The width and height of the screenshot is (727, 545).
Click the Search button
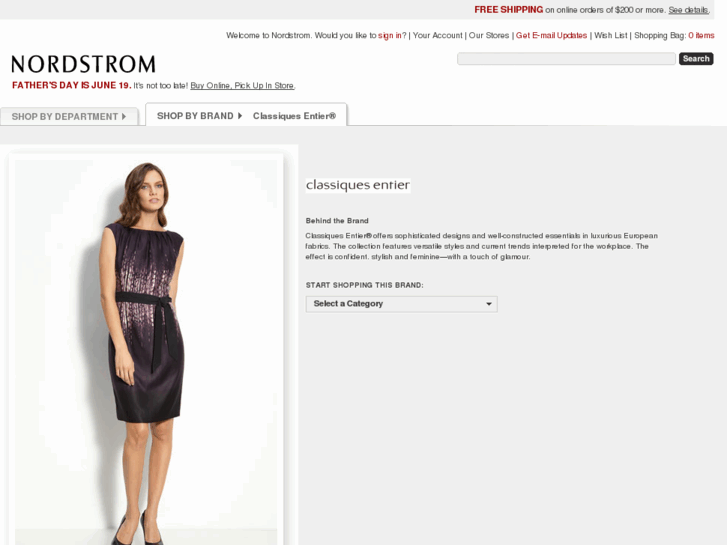(696, 59)
